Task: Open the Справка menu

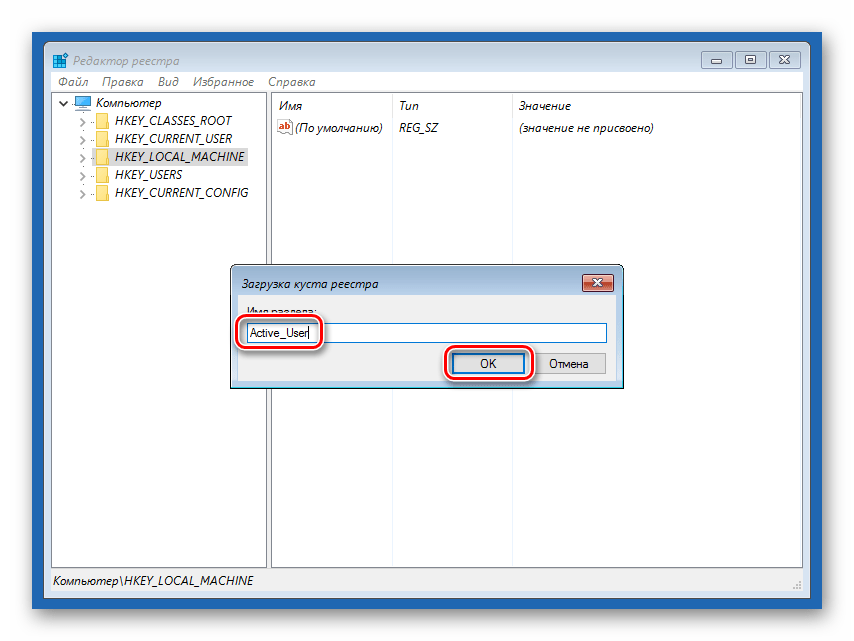Action: tap(291, 82)
